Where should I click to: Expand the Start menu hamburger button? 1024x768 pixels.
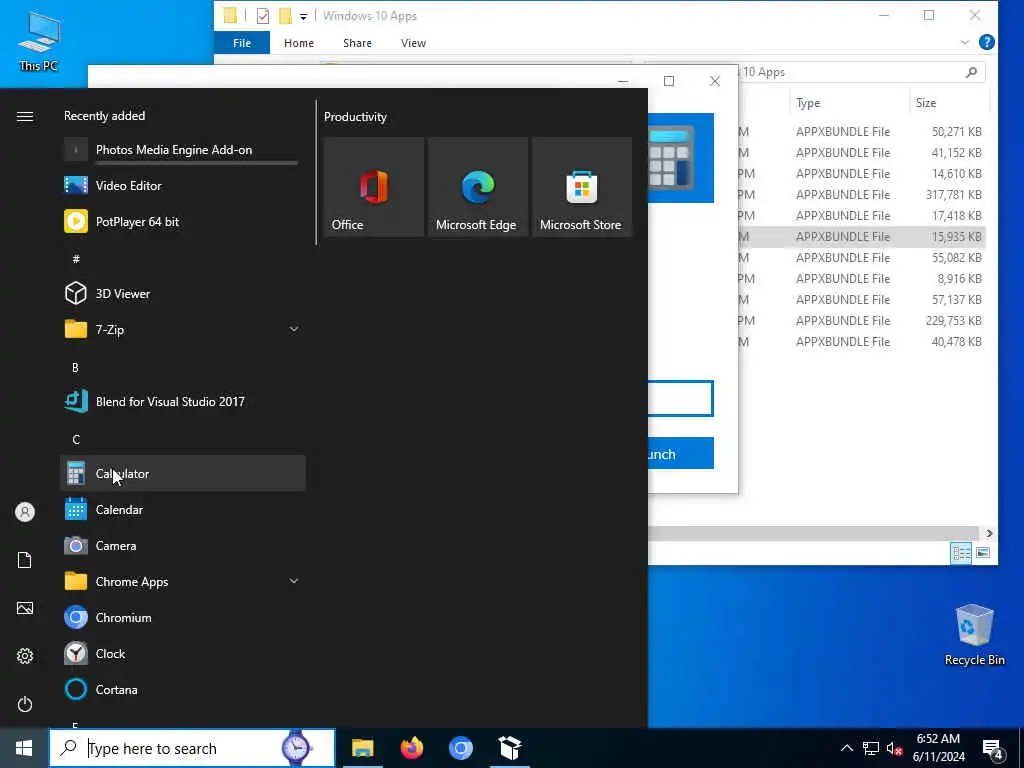(x=25, y=116)
